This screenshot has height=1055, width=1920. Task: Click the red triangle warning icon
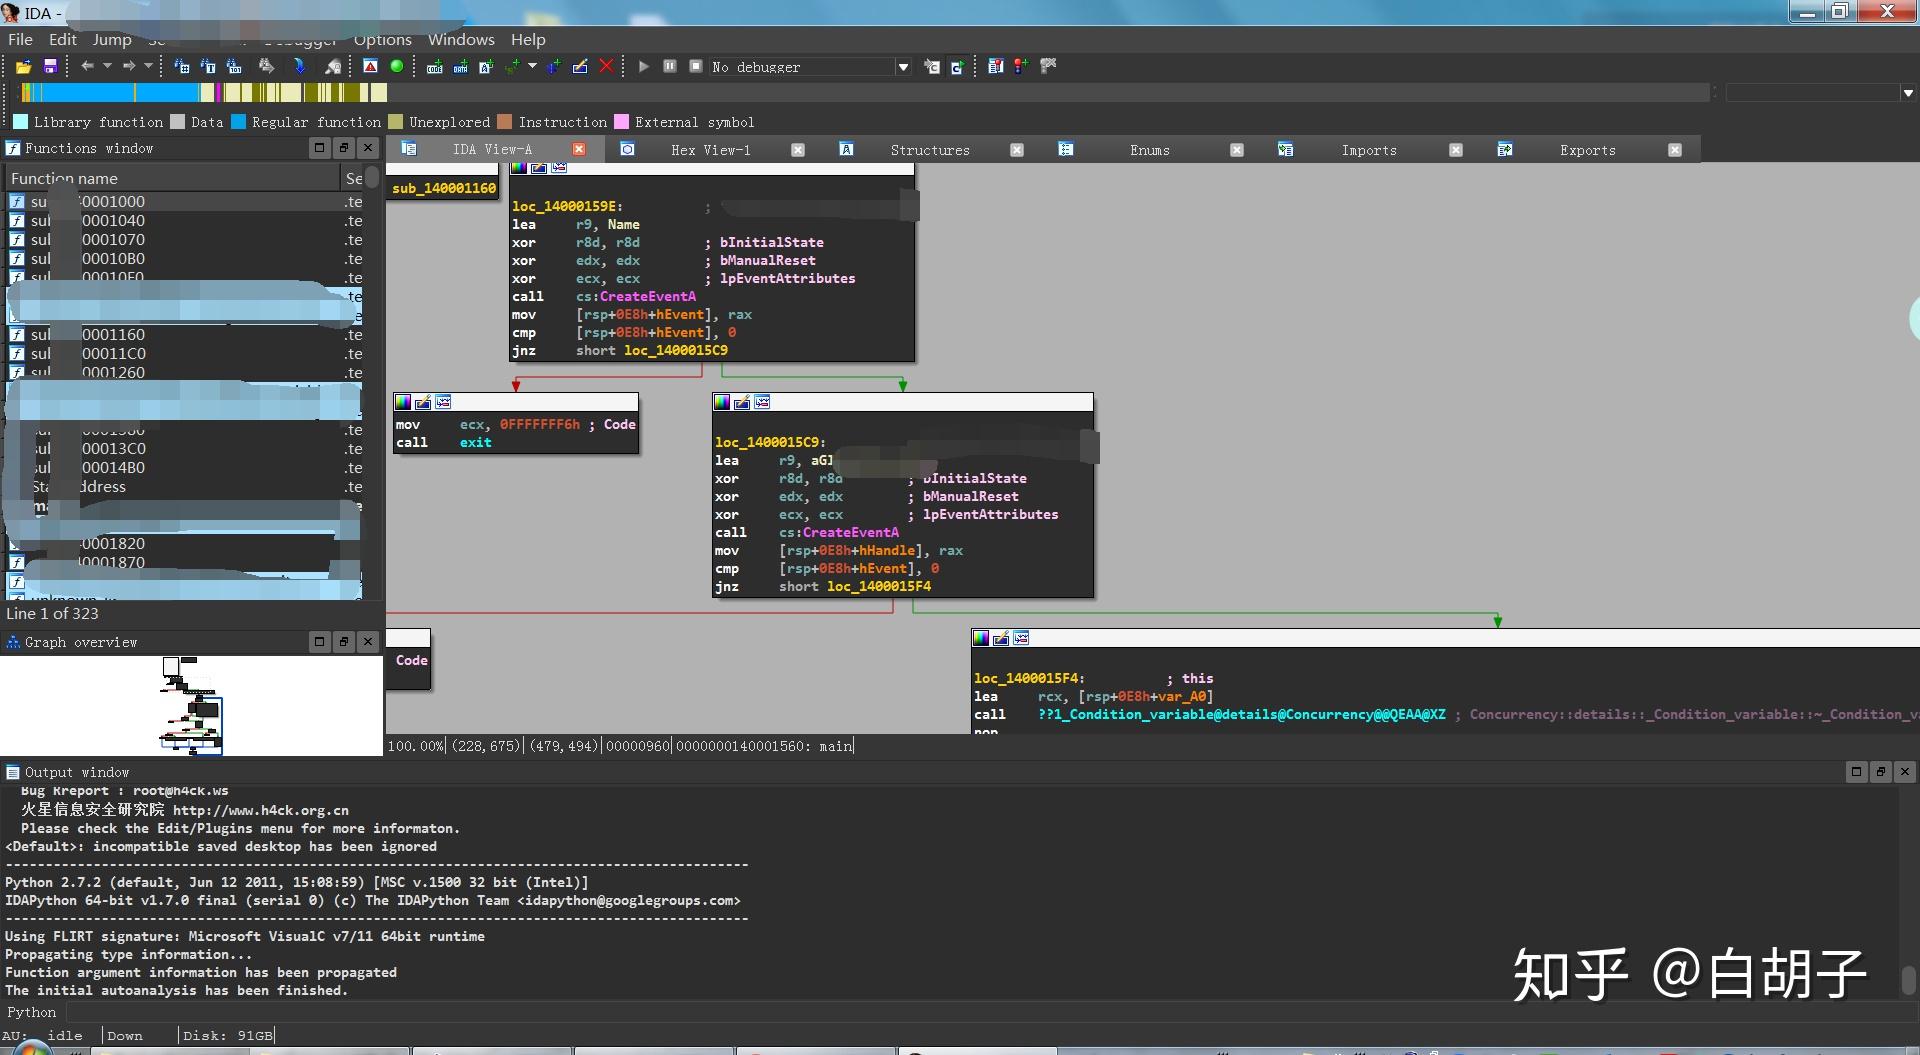370,66
